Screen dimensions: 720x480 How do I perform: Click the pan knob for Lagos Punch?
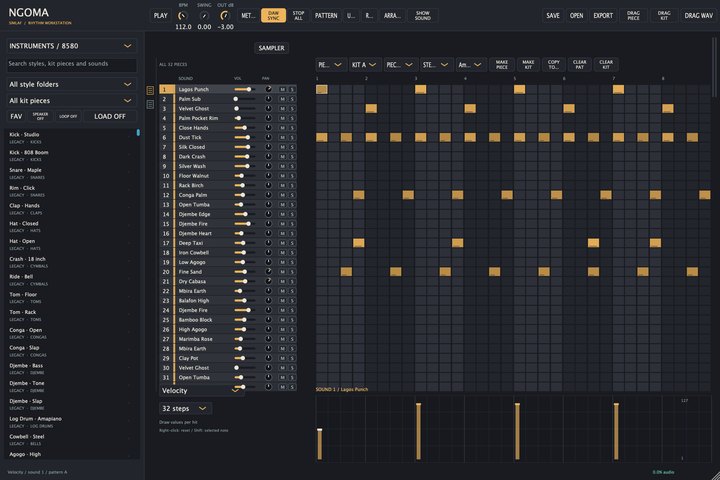(268, 89)
